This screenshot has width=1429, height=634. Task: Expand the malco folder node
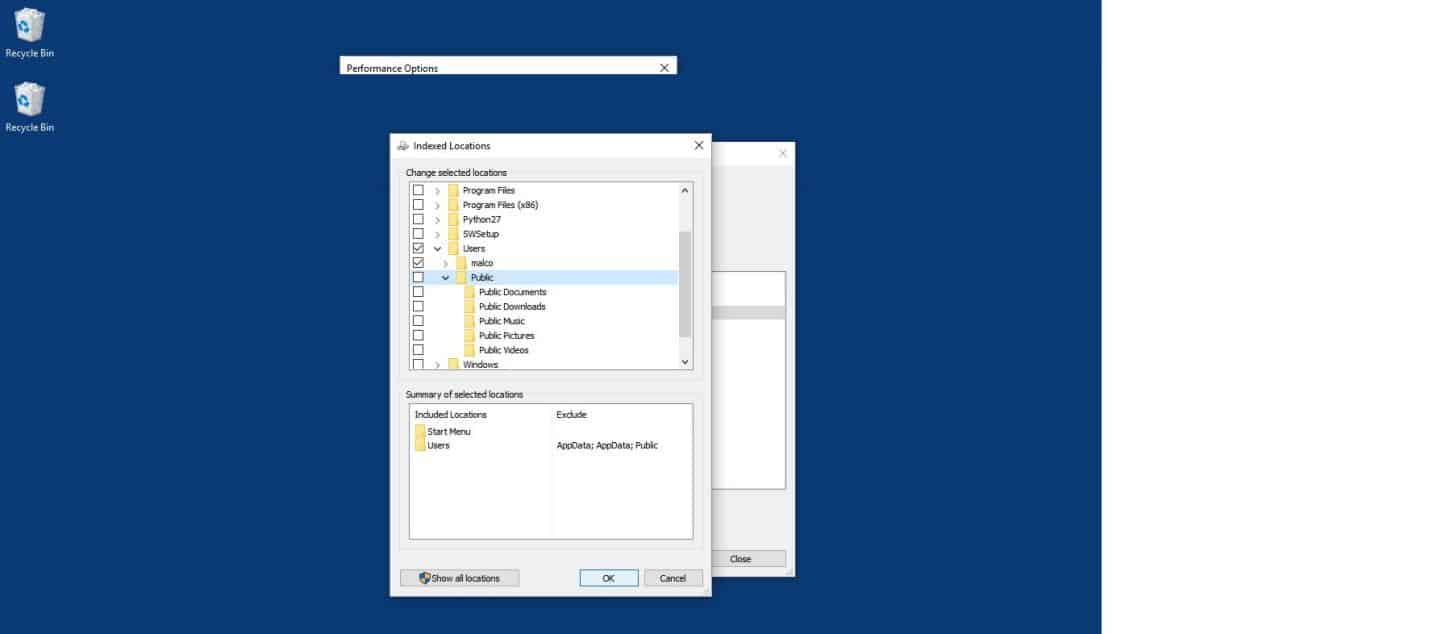click(x=445, y=263)
